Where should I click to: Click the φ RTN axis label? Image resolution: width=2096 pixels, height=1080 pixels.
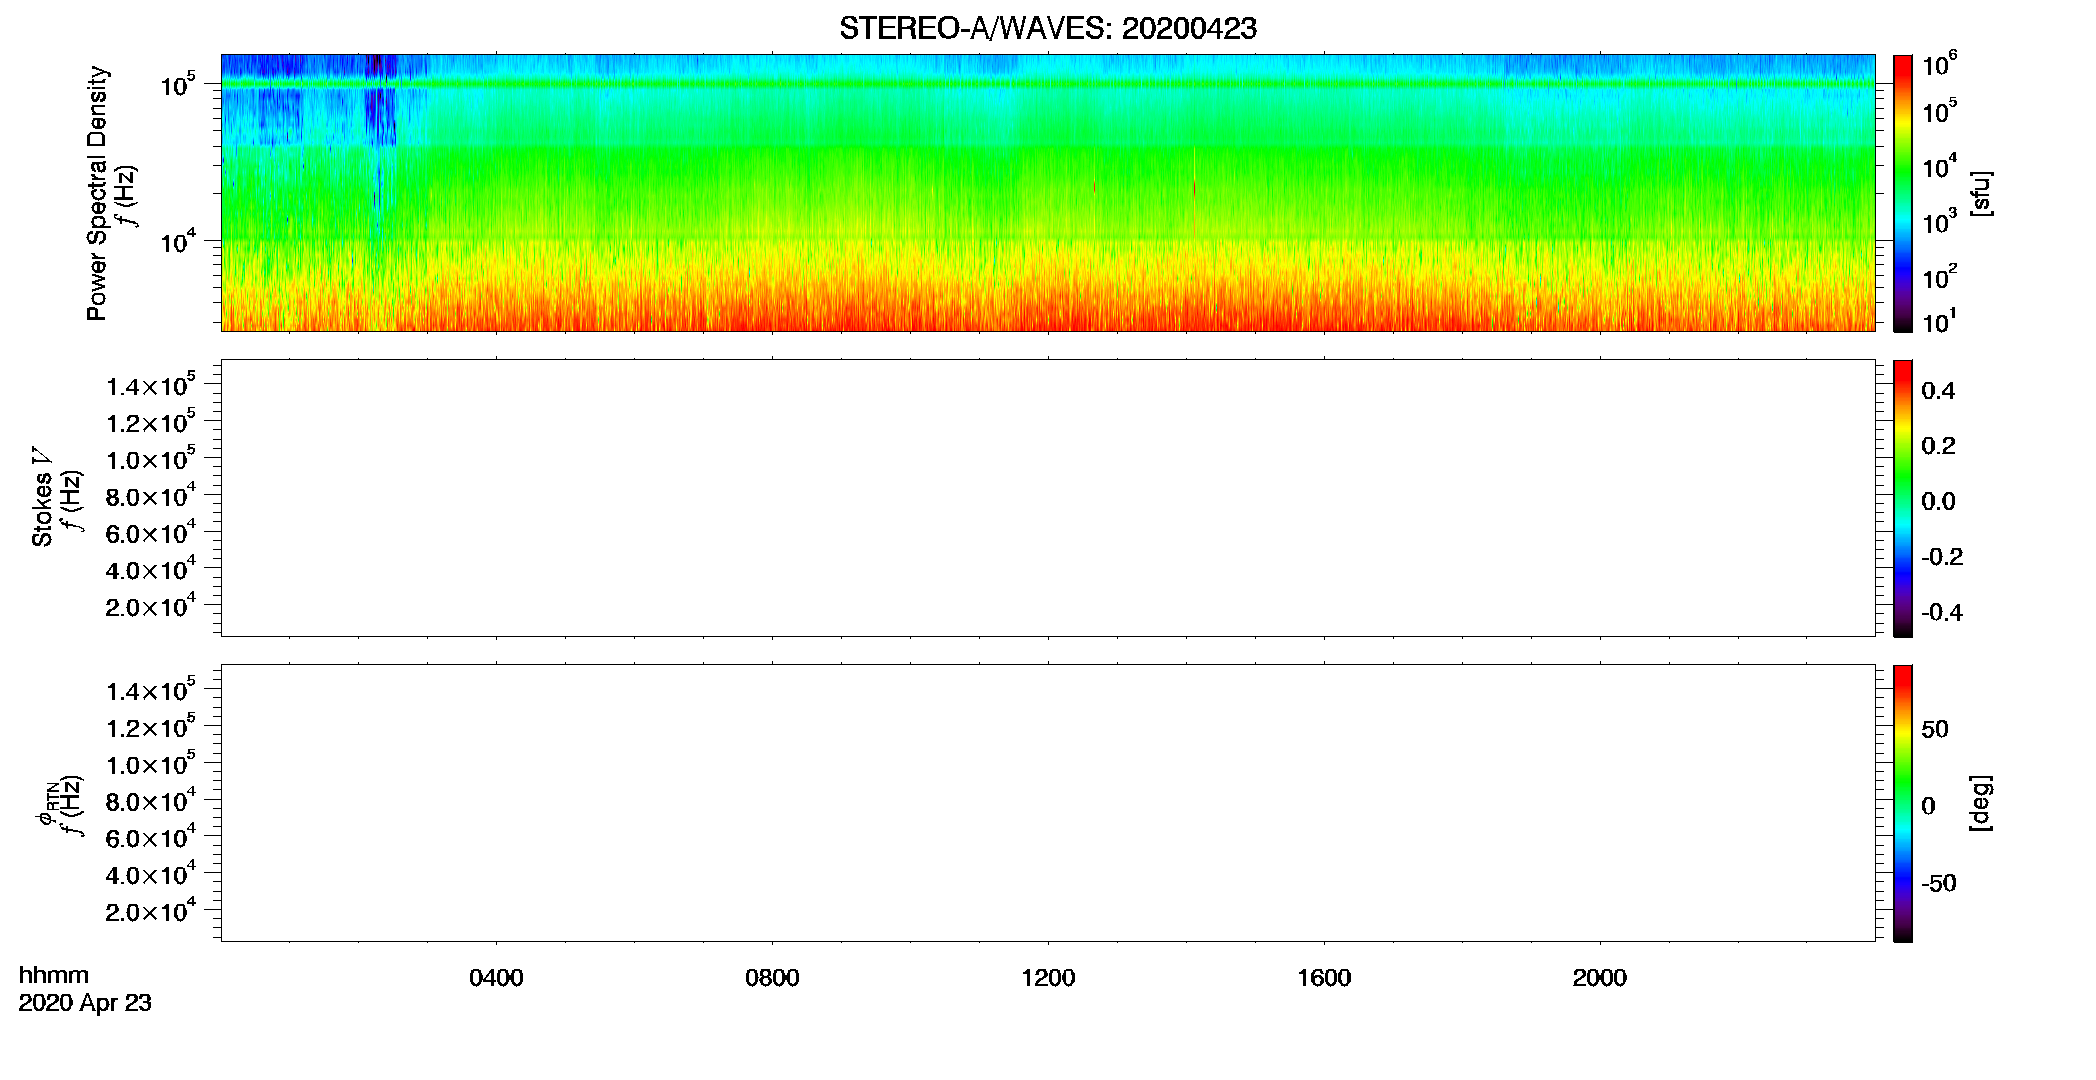pos(45,803)
